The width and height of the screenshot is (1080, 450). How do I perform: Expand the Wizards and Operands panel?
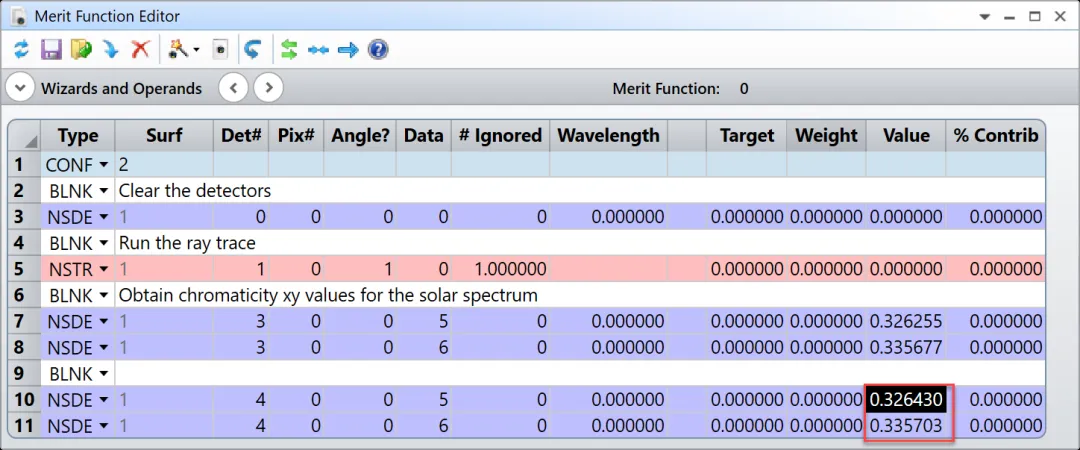[x=20, y=88]
